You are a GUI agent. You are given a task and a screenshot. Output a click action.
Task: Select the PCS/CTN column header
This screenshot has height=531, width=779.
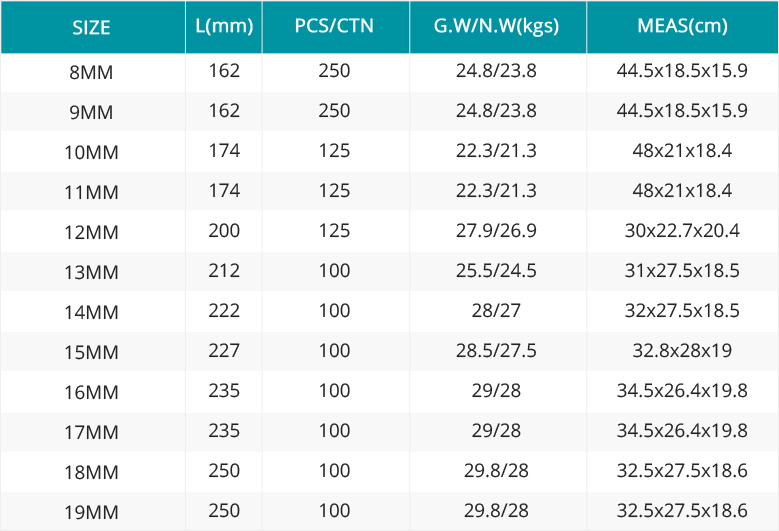tap(334, 26)
